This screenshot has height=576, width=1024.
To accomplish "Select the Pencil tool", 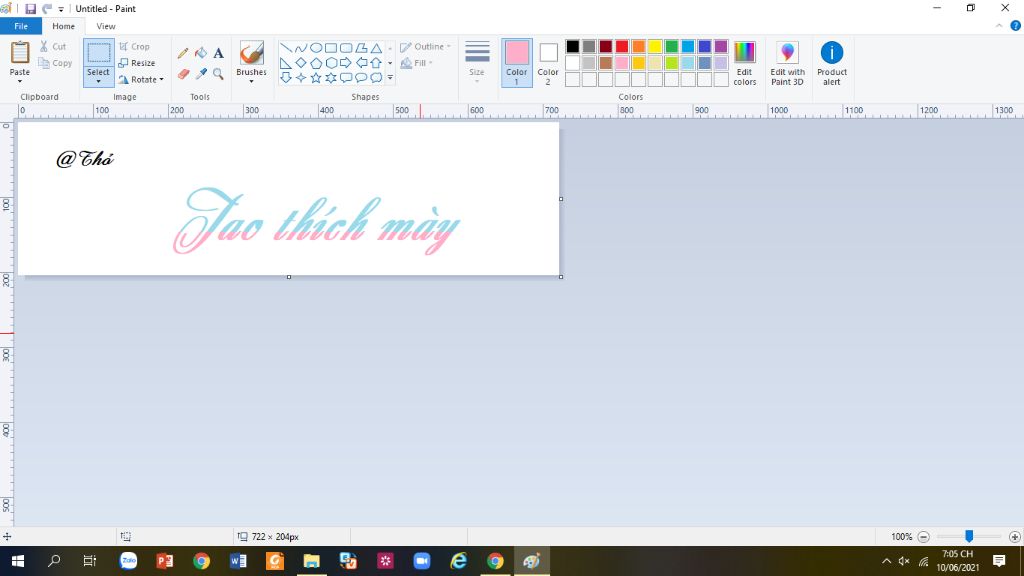I will [x=183, y=53].
